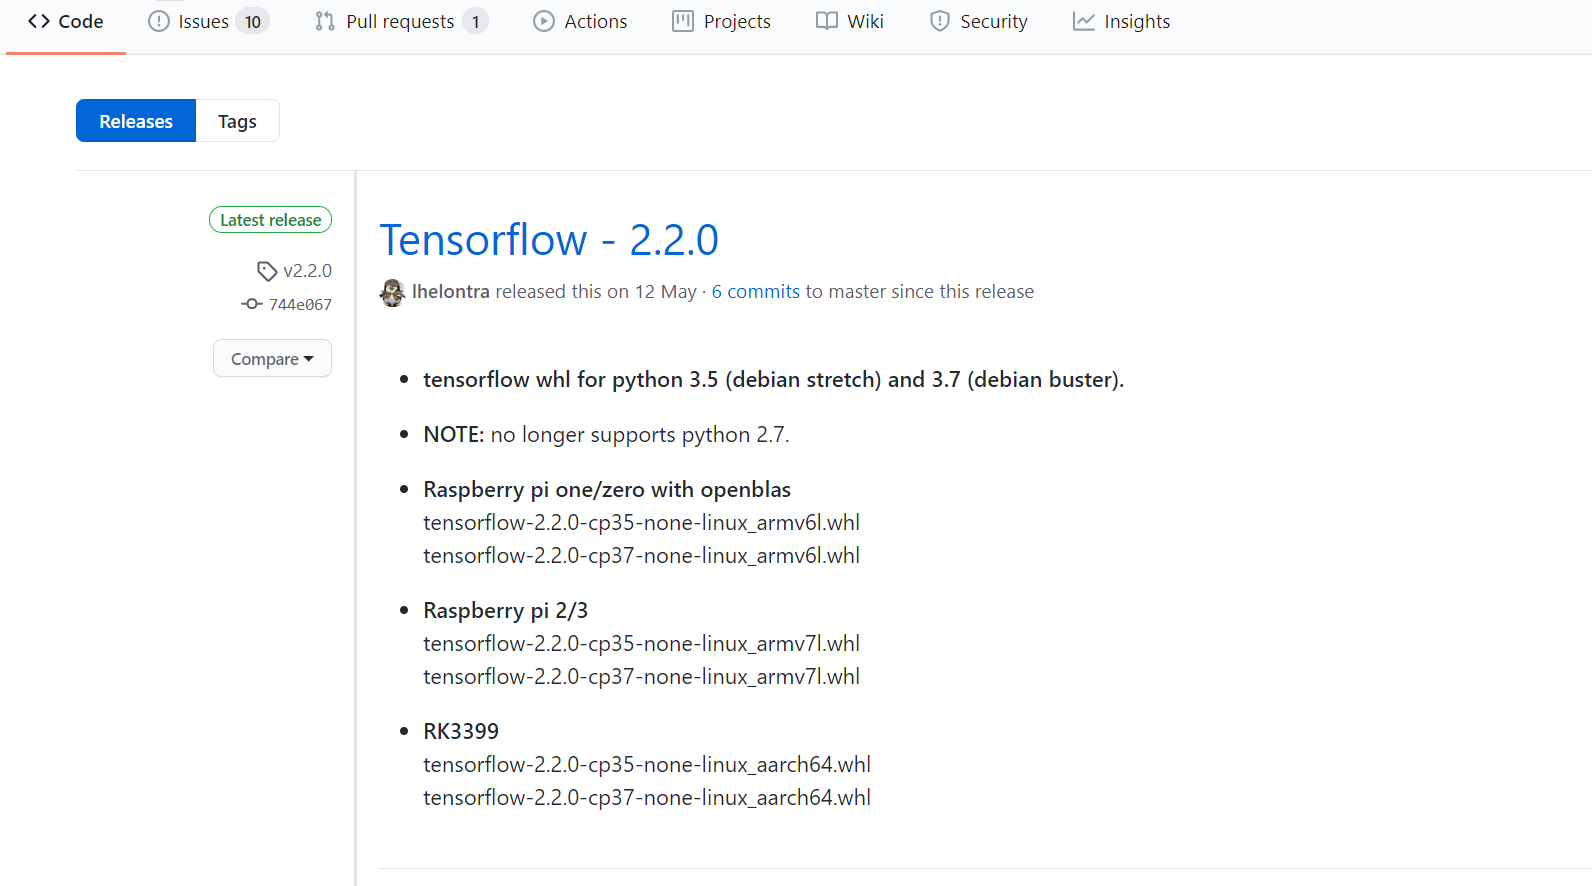Click the issues count badge showing 10
This screenshot has height=886, width=1592.
[253, 20]
